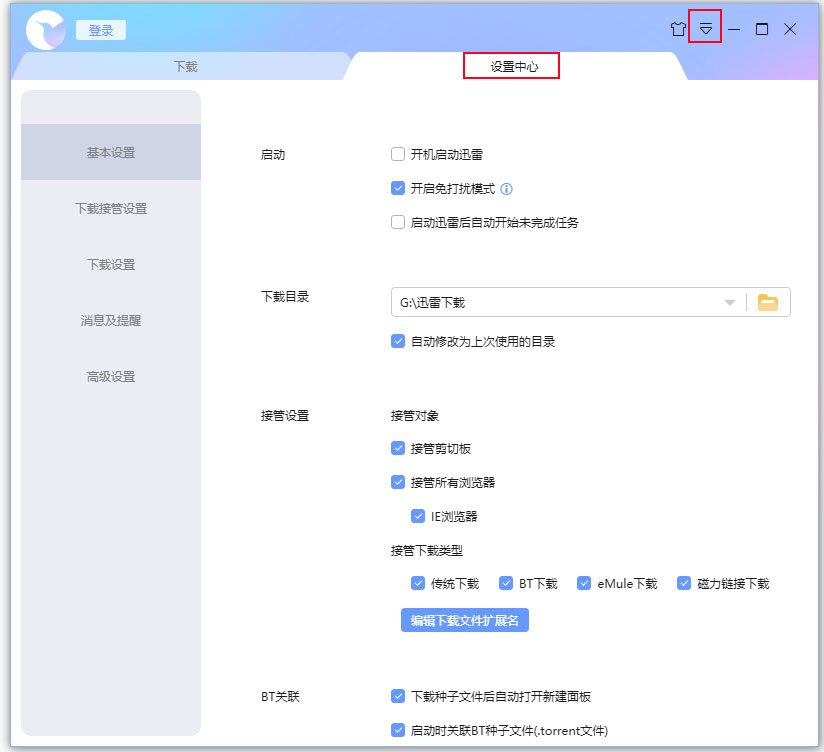Image resolution: width=824 pixels, height=752 pixels.
Task: Select 高级设置 from the sidebar
Action: tap(110, 376)
